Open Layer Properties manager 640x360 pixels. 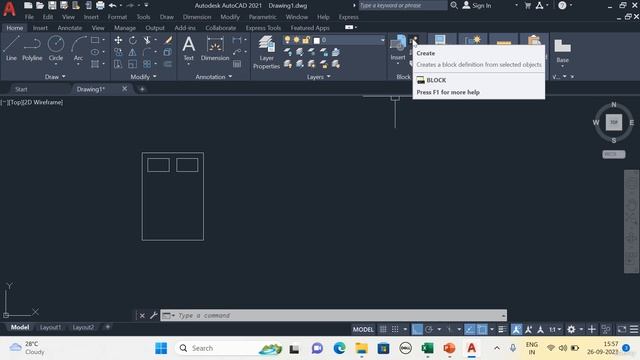[266, 52]
